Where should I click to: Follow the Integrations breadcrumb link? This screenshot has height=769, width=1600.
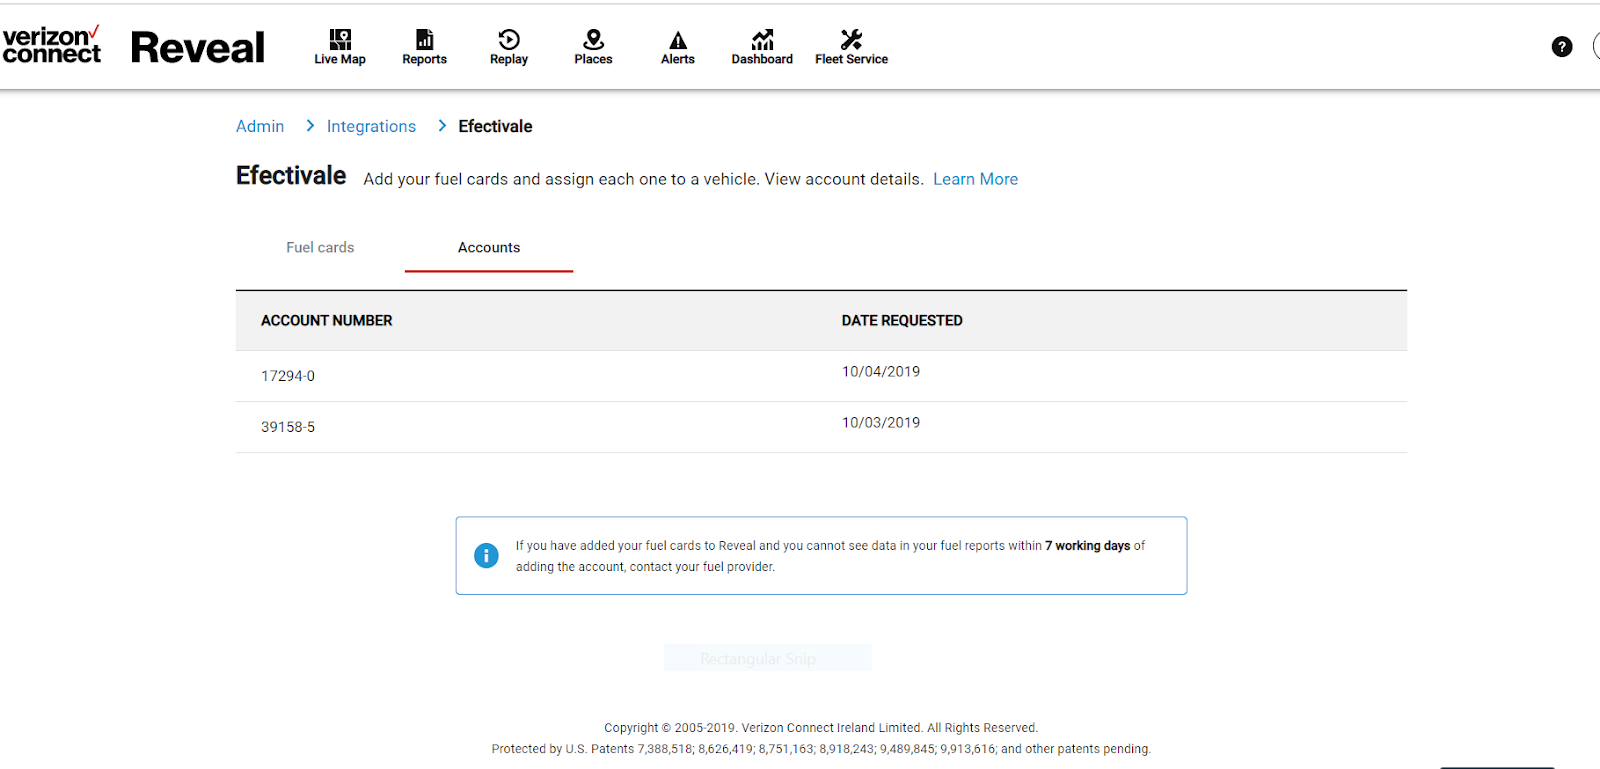pos(371,126)
